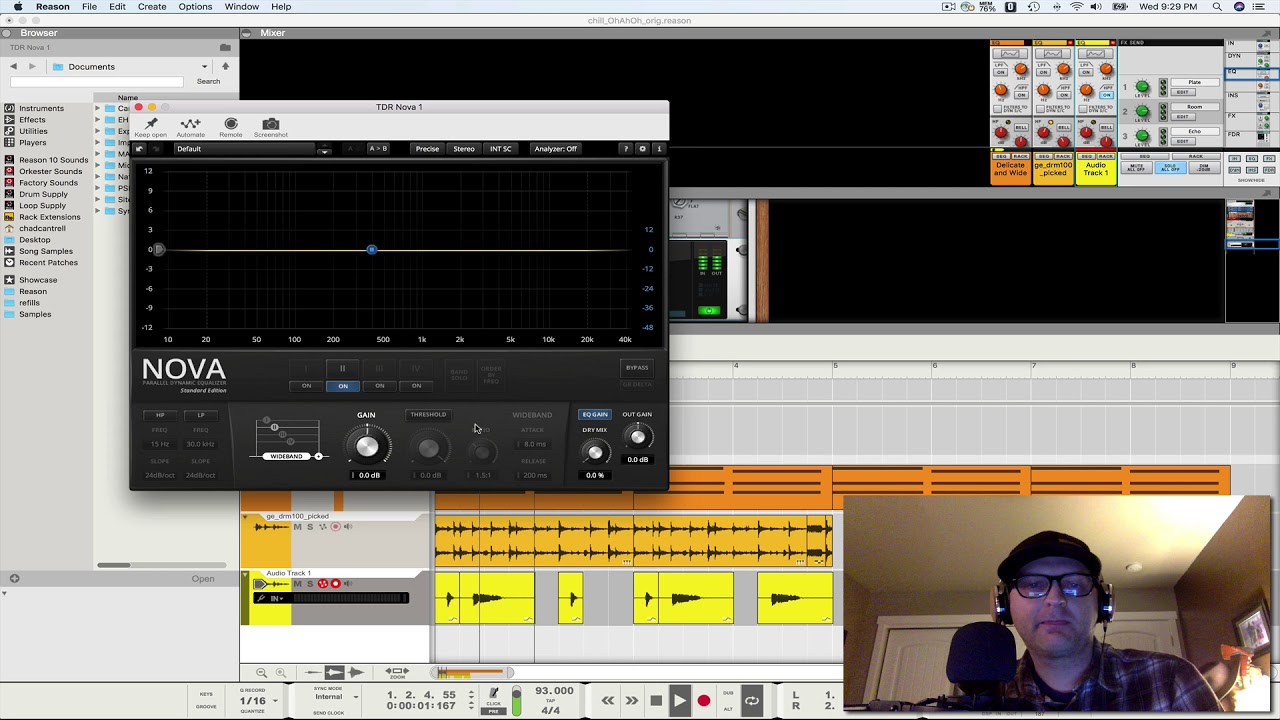Viewport: 1280px width, 720px height.
Task: Toggle band I ON button
Action: tap(306, 386)
